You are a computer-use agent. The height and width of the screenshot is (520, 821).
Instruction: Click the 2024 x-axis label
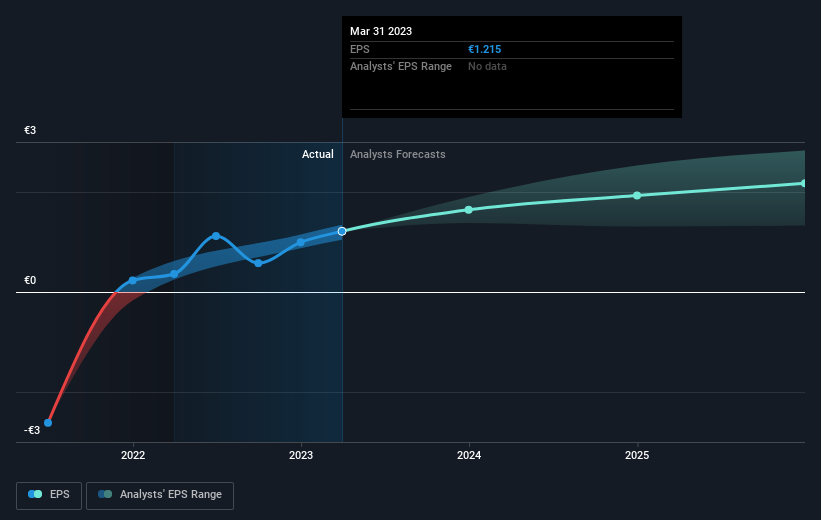coord(469,455)
